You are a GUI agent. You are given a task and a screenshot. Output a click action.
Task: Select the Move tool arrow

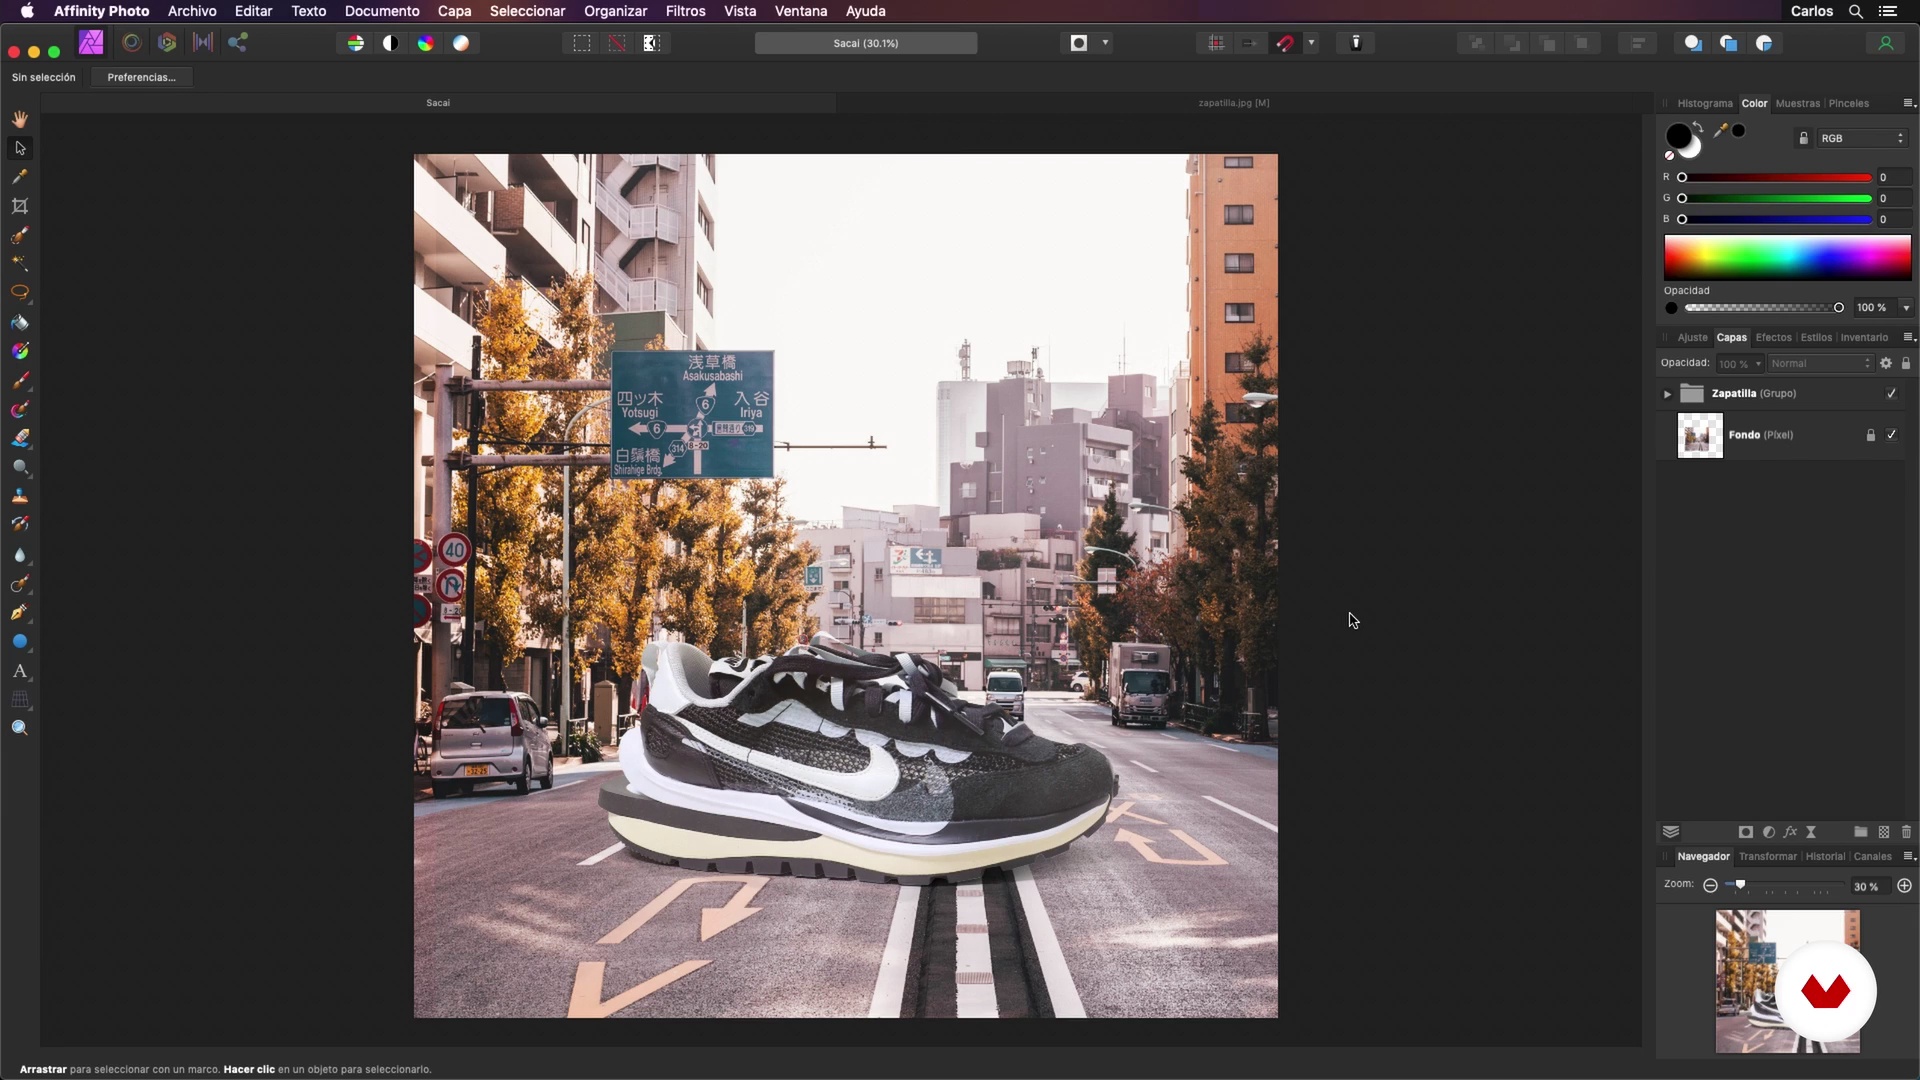[20, 148]
